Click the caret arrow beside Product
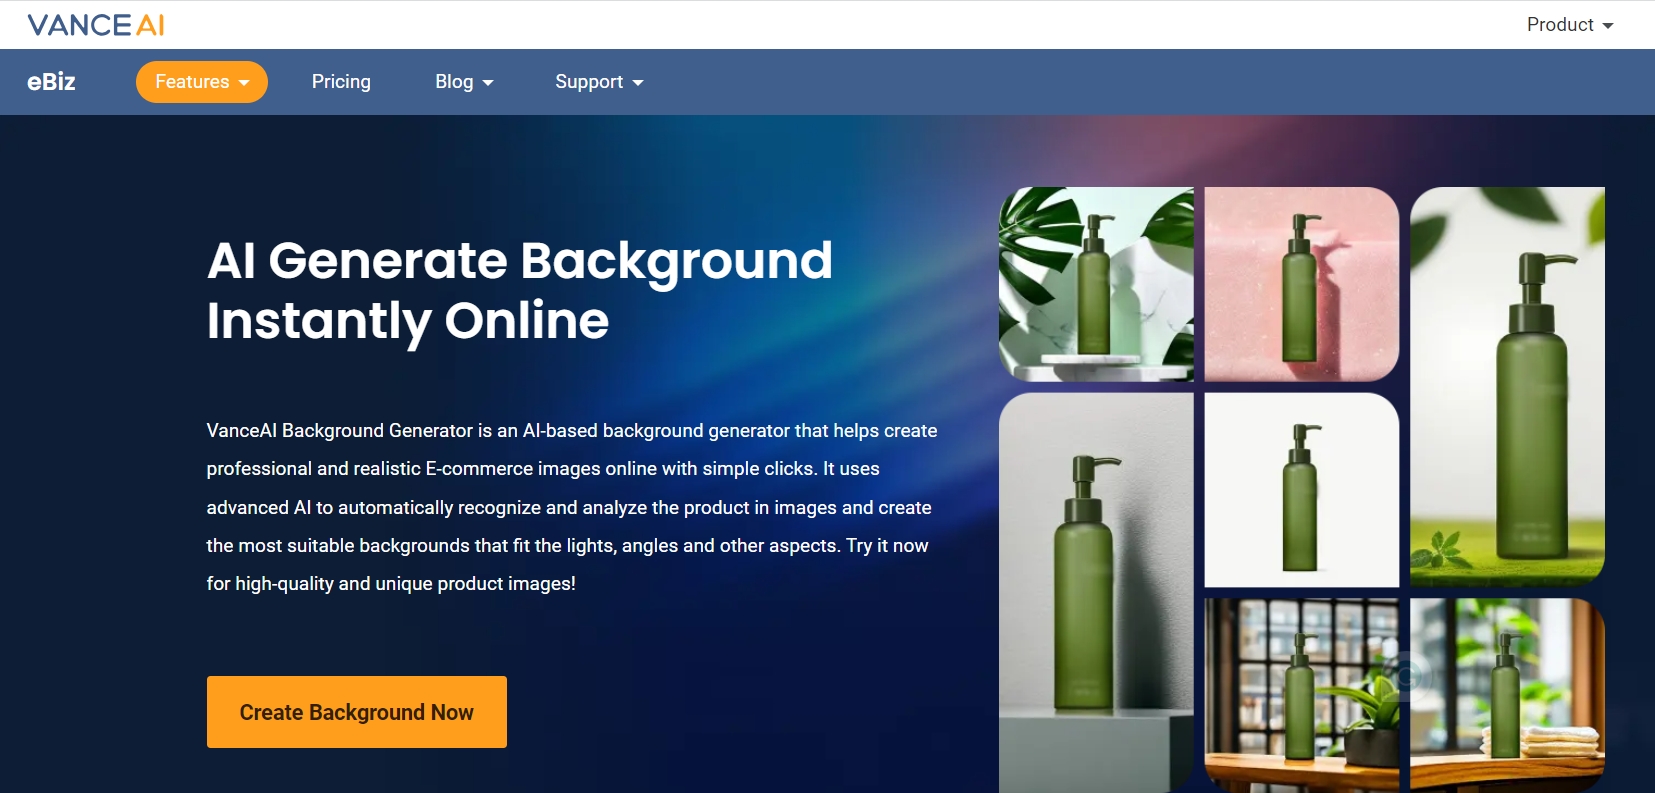This screenshot has width=1655, height=793. tap(1608, 26)
